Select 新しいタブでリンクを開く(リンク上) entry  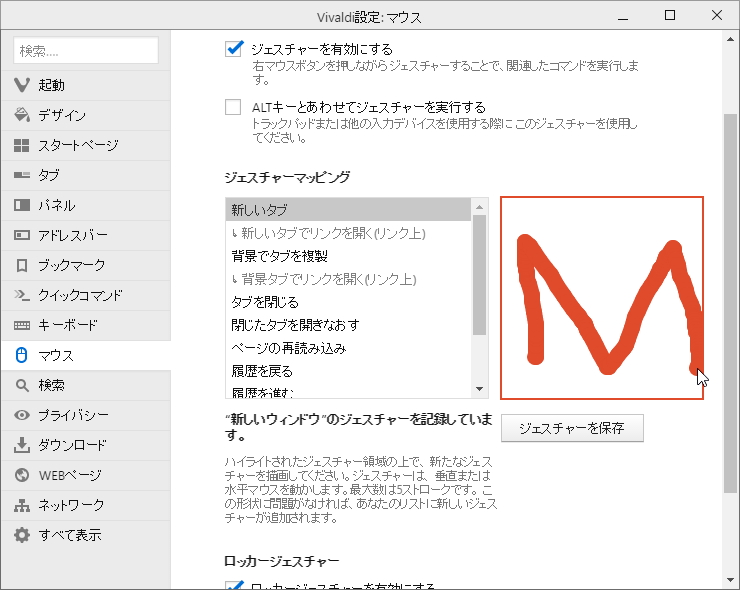348,233
